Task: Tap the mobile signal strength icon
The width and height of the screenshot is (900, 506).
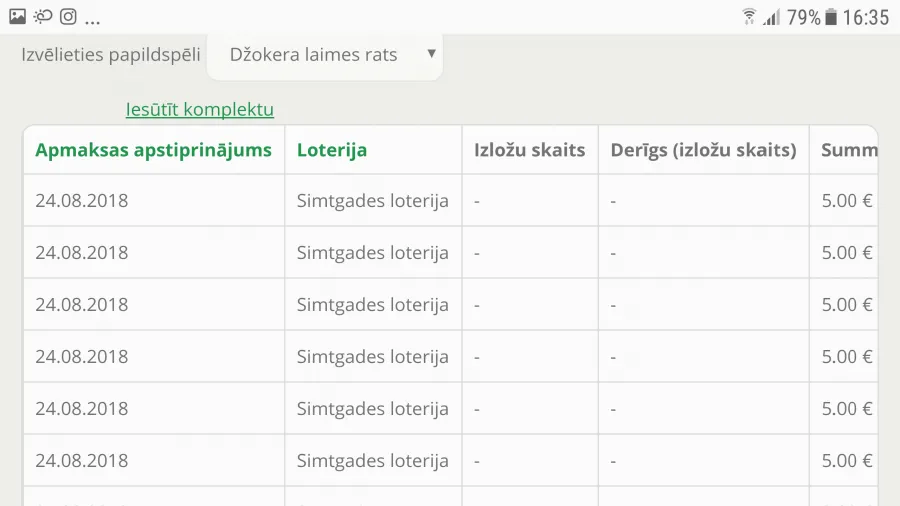Action: click(771, 17)
